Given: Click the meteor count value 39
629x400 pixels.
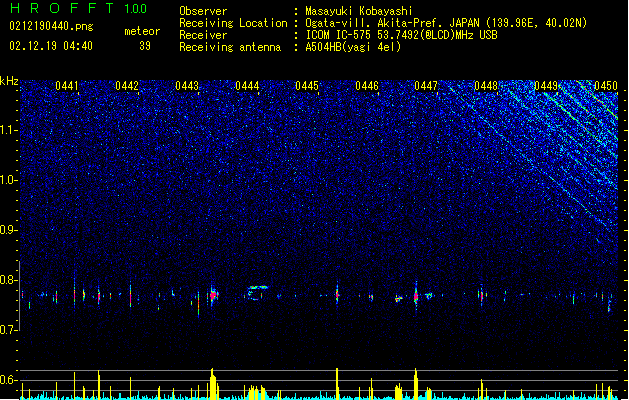Looking at the screenshot, I should [145, 46].
